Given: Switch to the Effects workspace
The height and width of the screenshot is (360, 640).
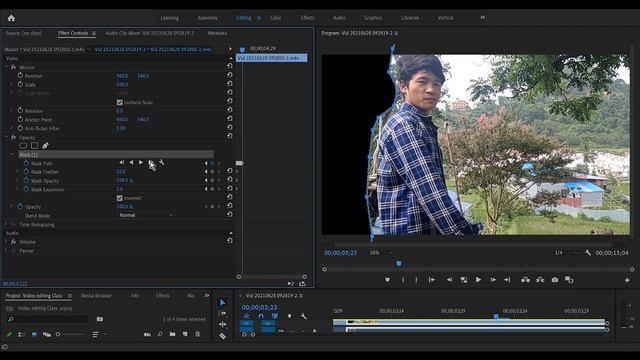Looking at the screenshot, I should 307,18.
